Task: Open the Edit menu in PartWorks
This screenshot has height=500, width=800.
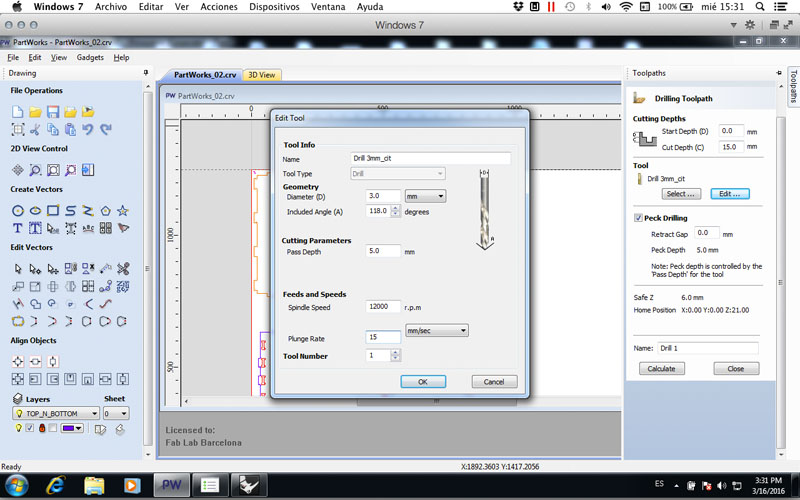Action: 35,58
